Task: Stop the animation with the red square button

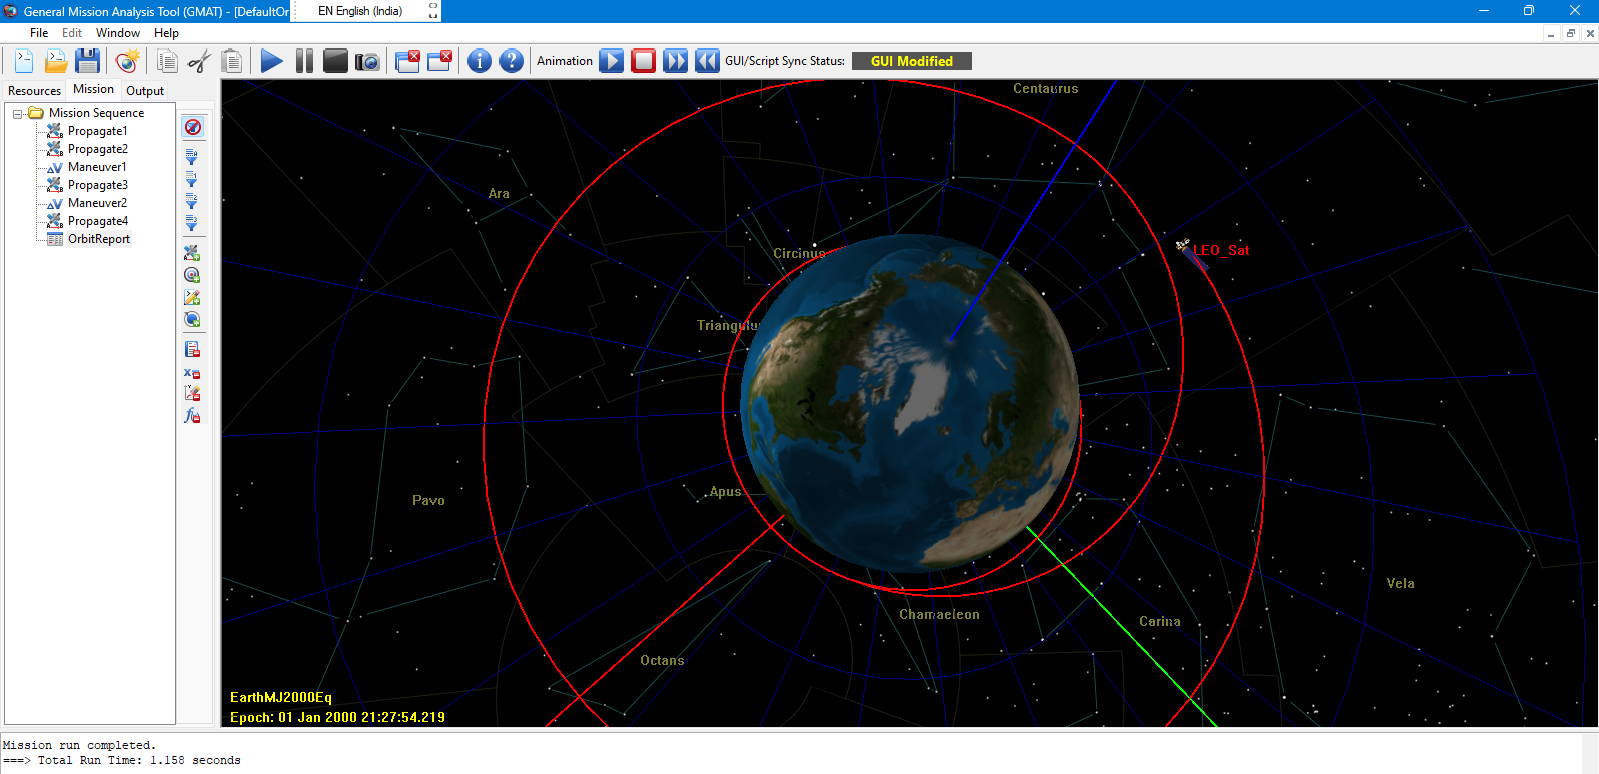Action: pyautogui.click(x=644, y=61)
